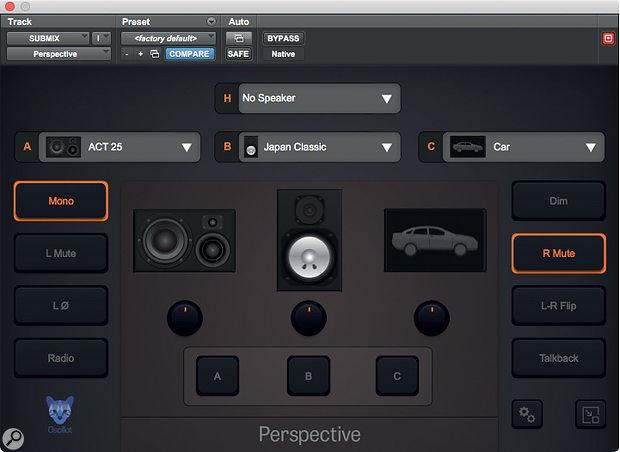Open the automation enable window icon

(x=238, y=38)
